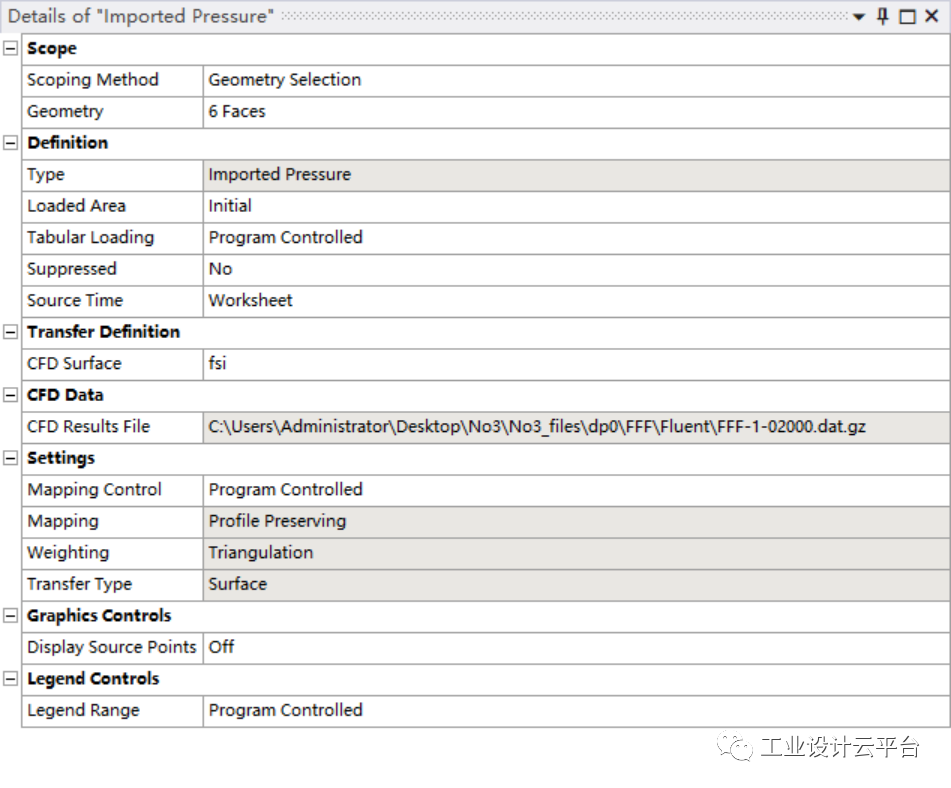Open Tabular Loading Program Controlled value
This screenshot has width=951, height=788.
coord(576,238)
